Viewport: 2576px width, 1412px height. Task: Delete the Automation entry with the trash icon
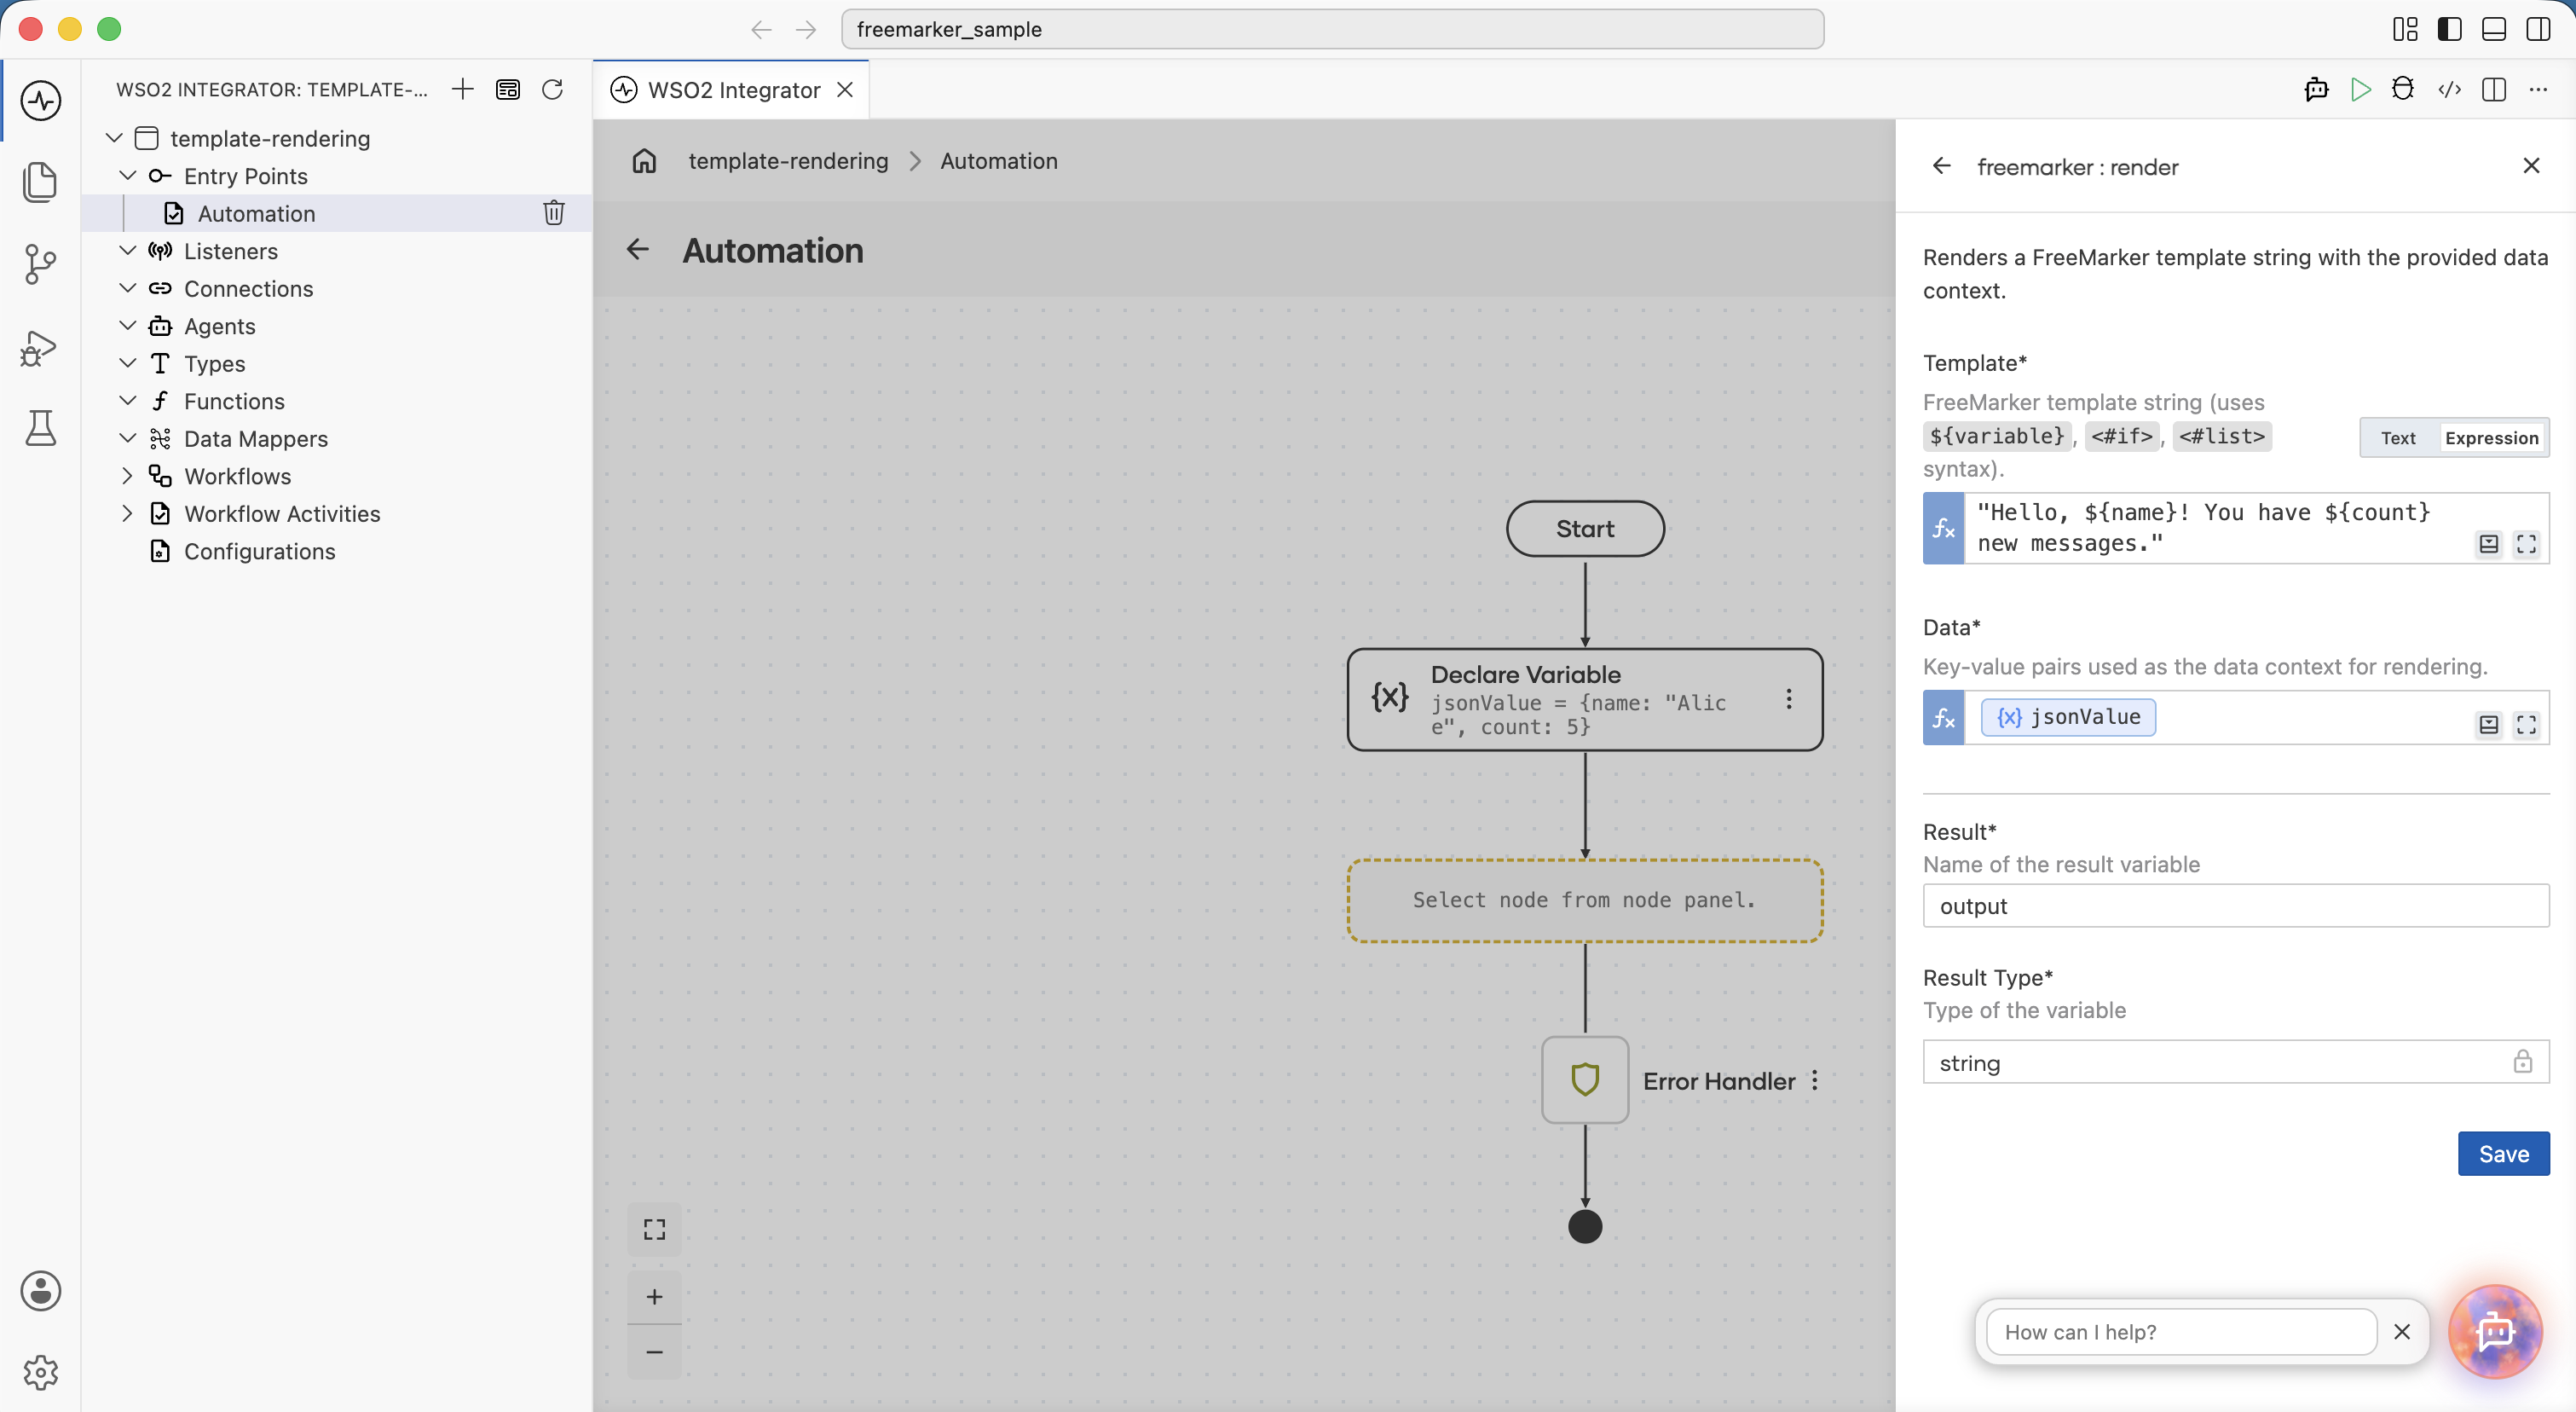click(x=554, y=212)
